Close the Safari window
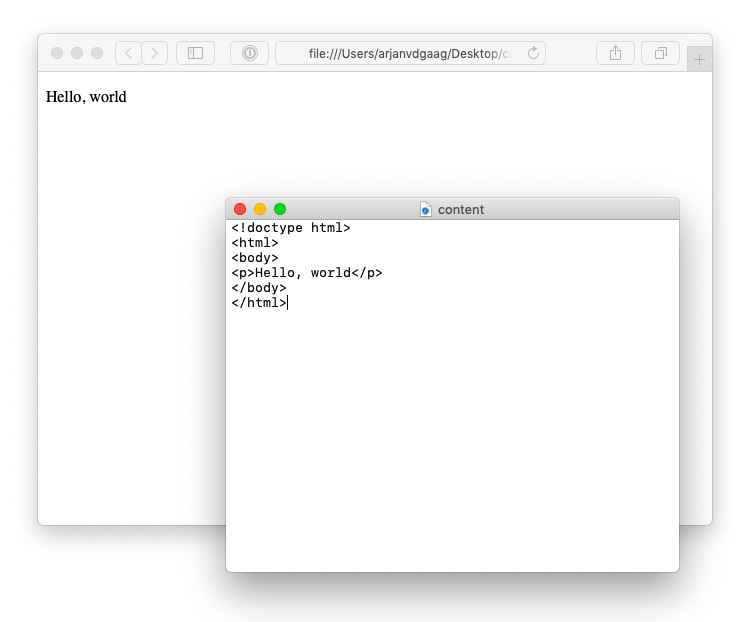The image size is (756, 622). (x=57, y=53)
